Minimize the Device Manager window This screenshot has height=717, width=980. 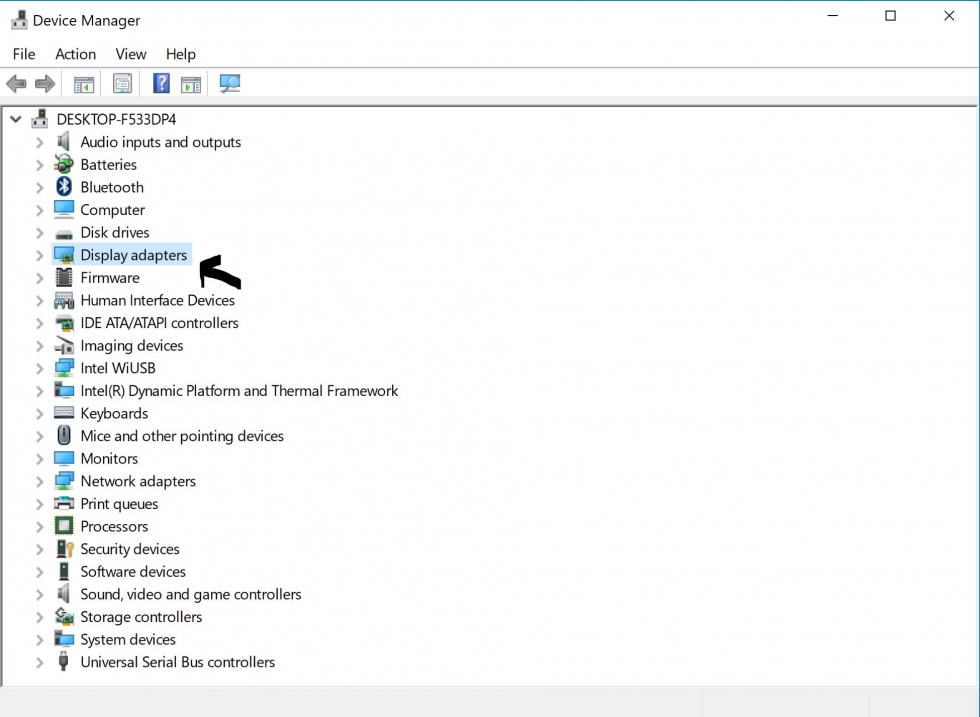click(x=832, y=16)
